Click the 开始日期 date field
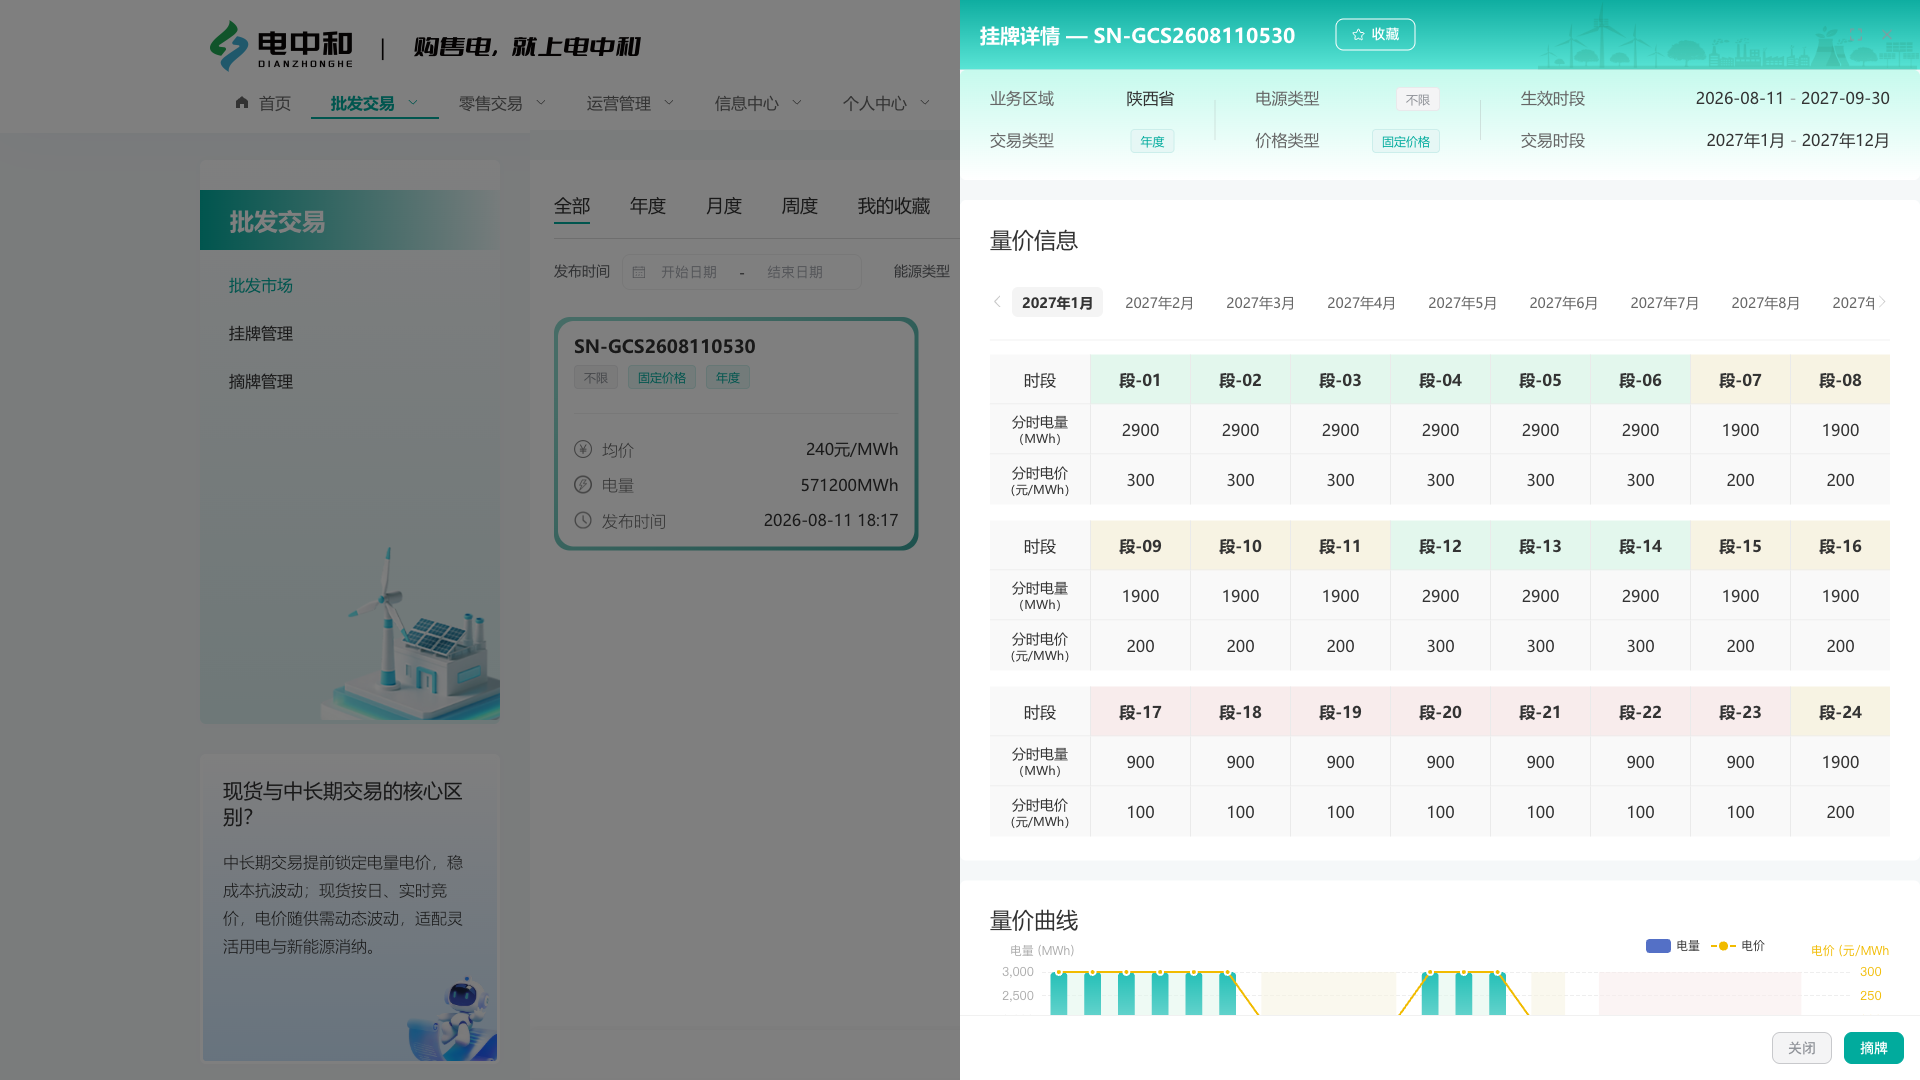This screenshot has height=1080, width=1920. coord(689,272)
